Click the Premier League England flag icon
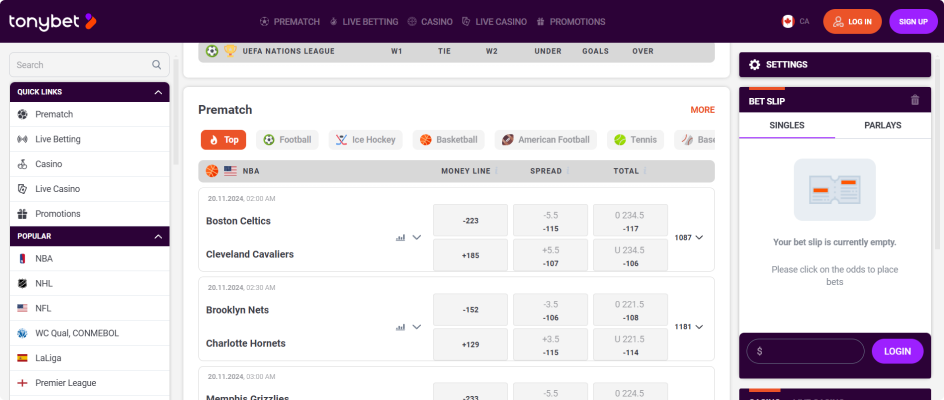944x400 pixels. 22,383
